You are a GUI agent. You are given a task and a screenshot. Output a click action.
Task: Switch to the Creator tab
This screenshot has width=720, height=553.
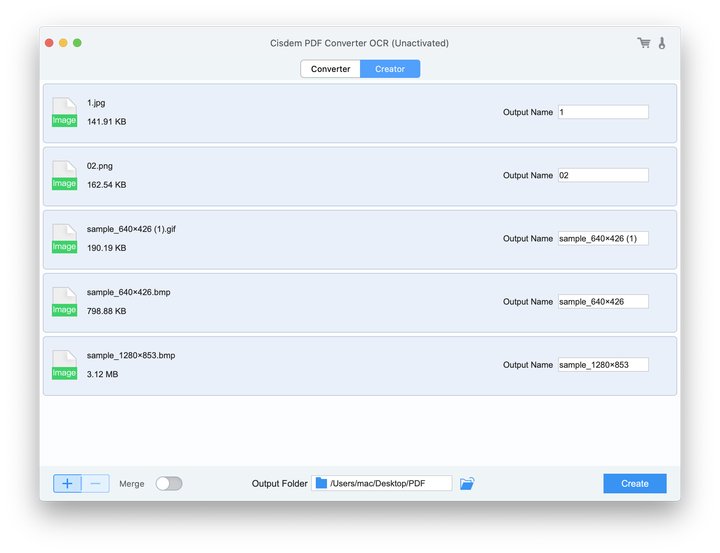390,69
